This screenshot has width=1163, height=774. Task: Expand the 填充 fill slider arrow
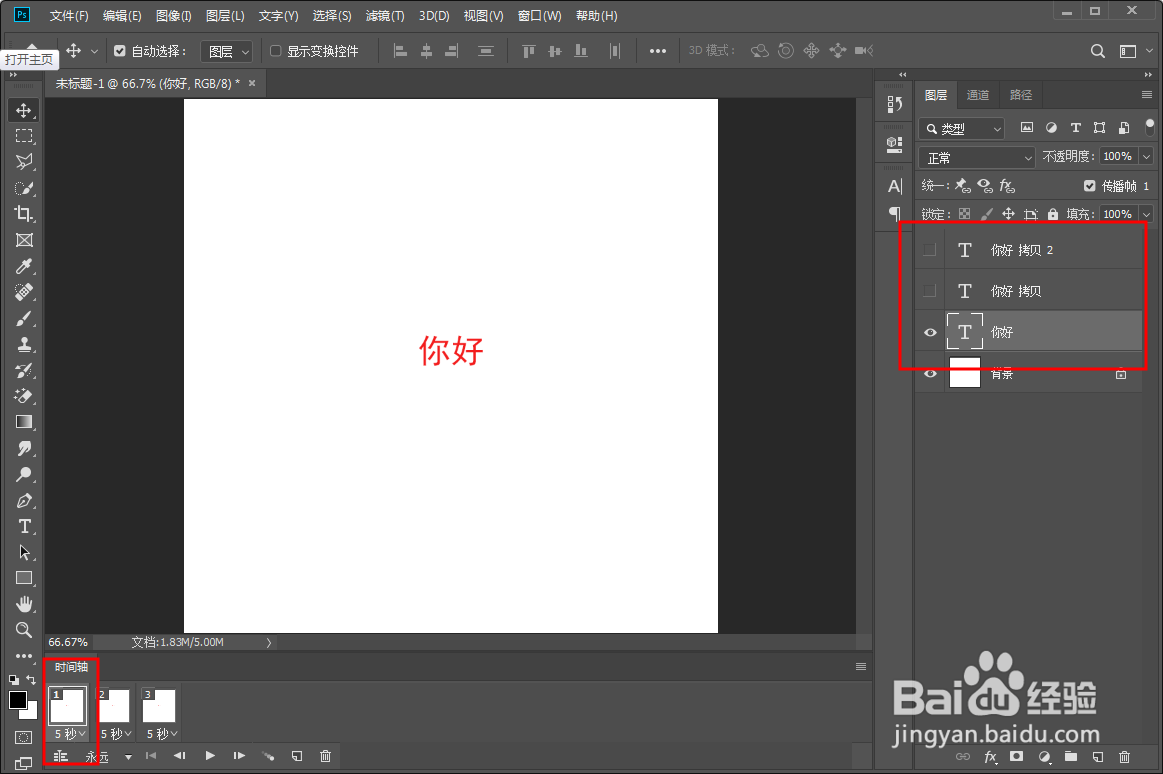point(1147,214)
